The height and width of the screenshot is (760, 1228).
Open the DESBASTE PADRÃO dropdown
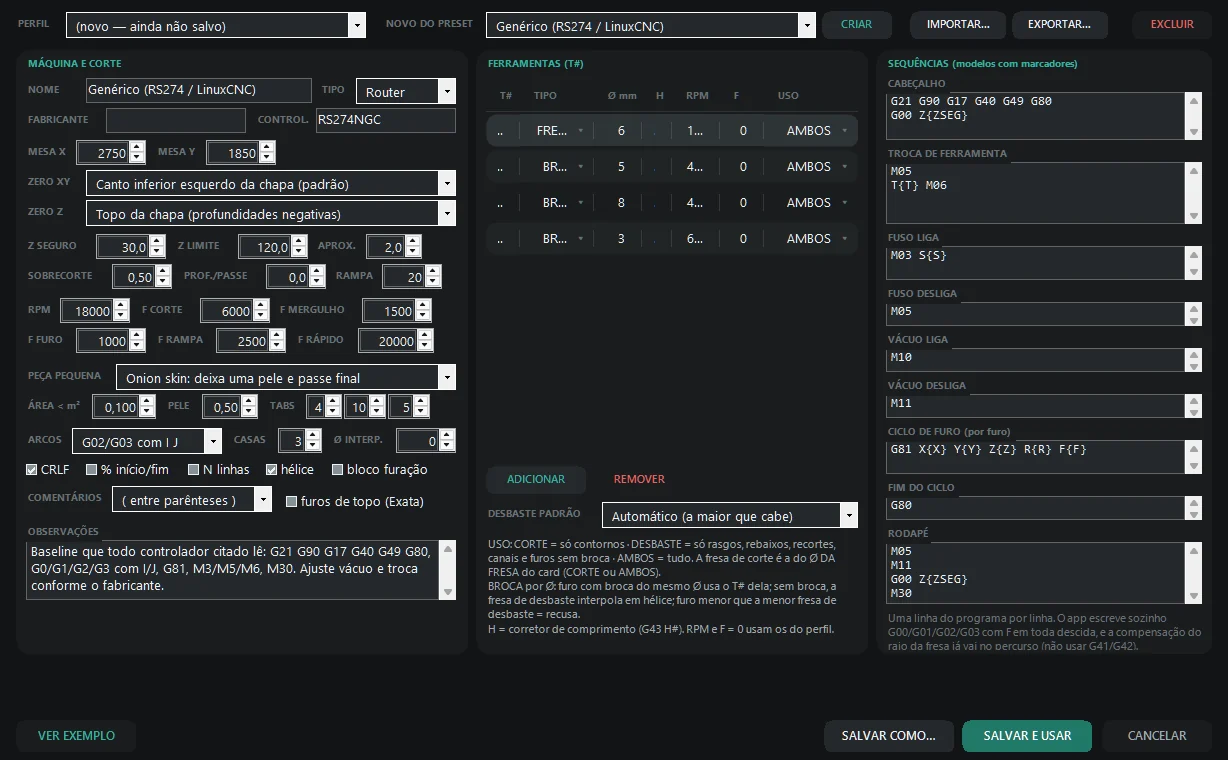pos(729,515)
